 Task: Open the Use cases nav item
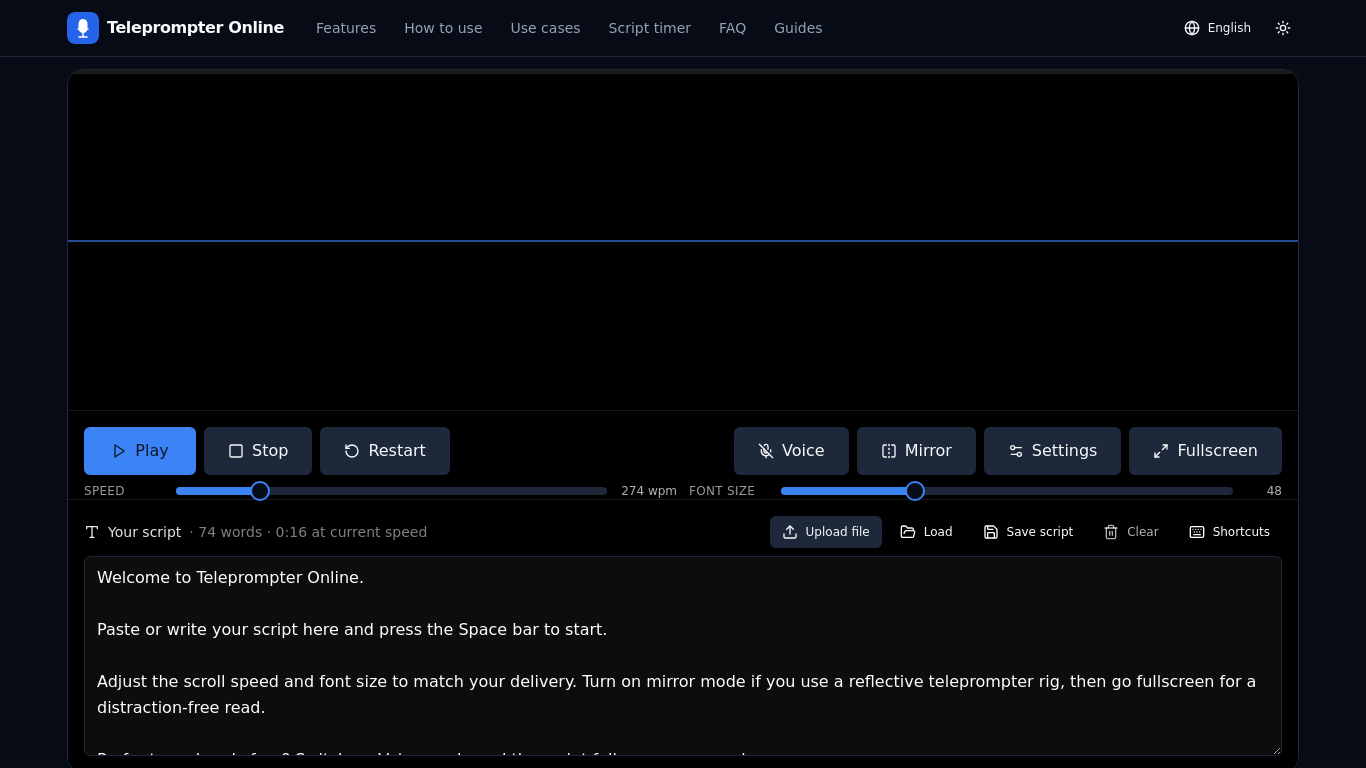coord(545,28)
